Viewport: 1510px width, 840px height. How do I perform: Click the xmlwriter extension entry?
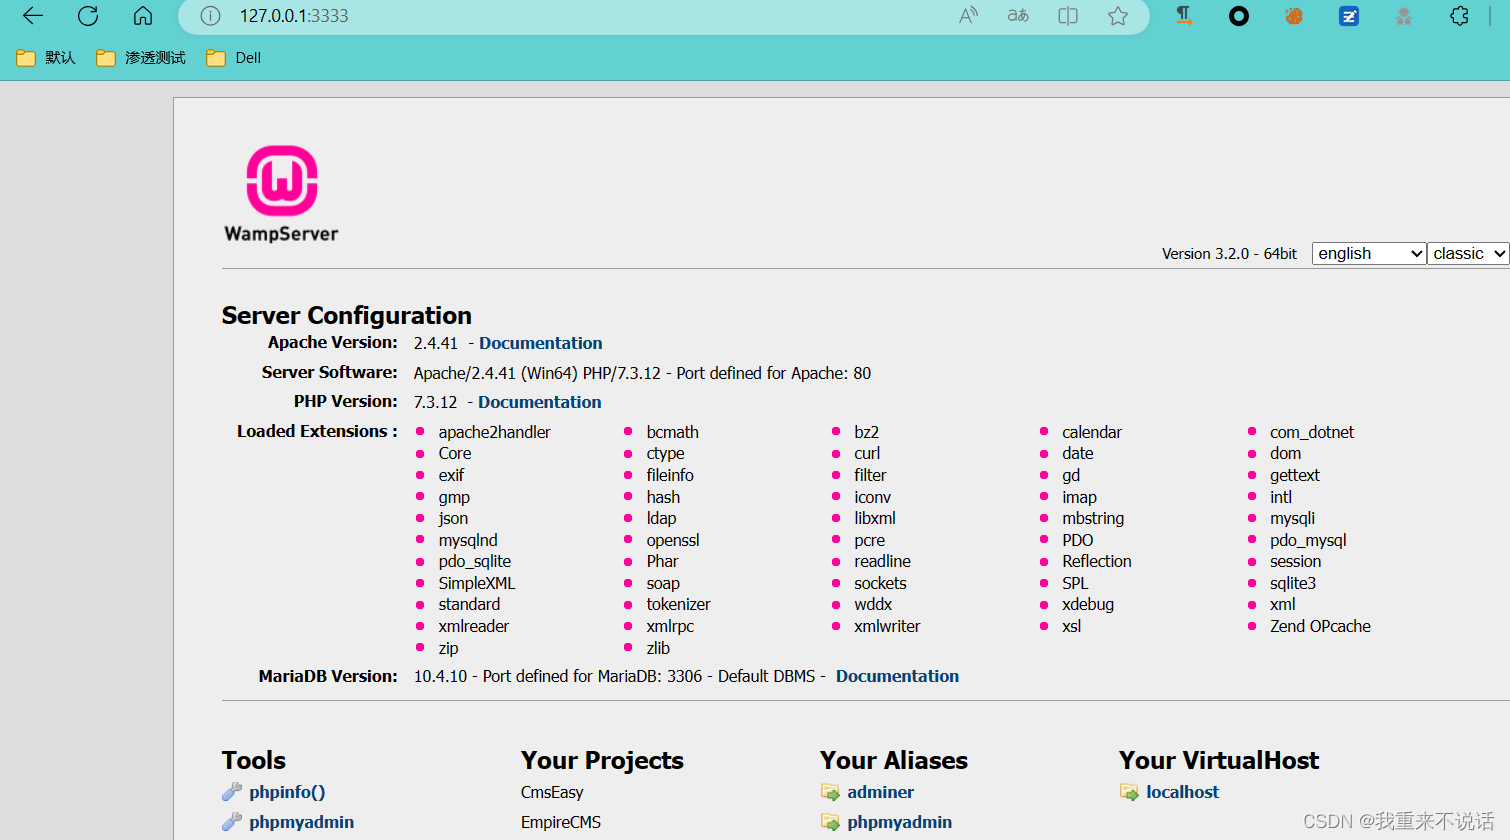(887, 626)
